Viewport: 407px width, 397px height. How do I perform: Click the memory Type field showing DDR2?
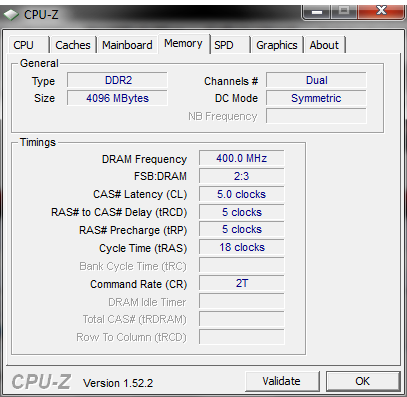coord(117,80)
